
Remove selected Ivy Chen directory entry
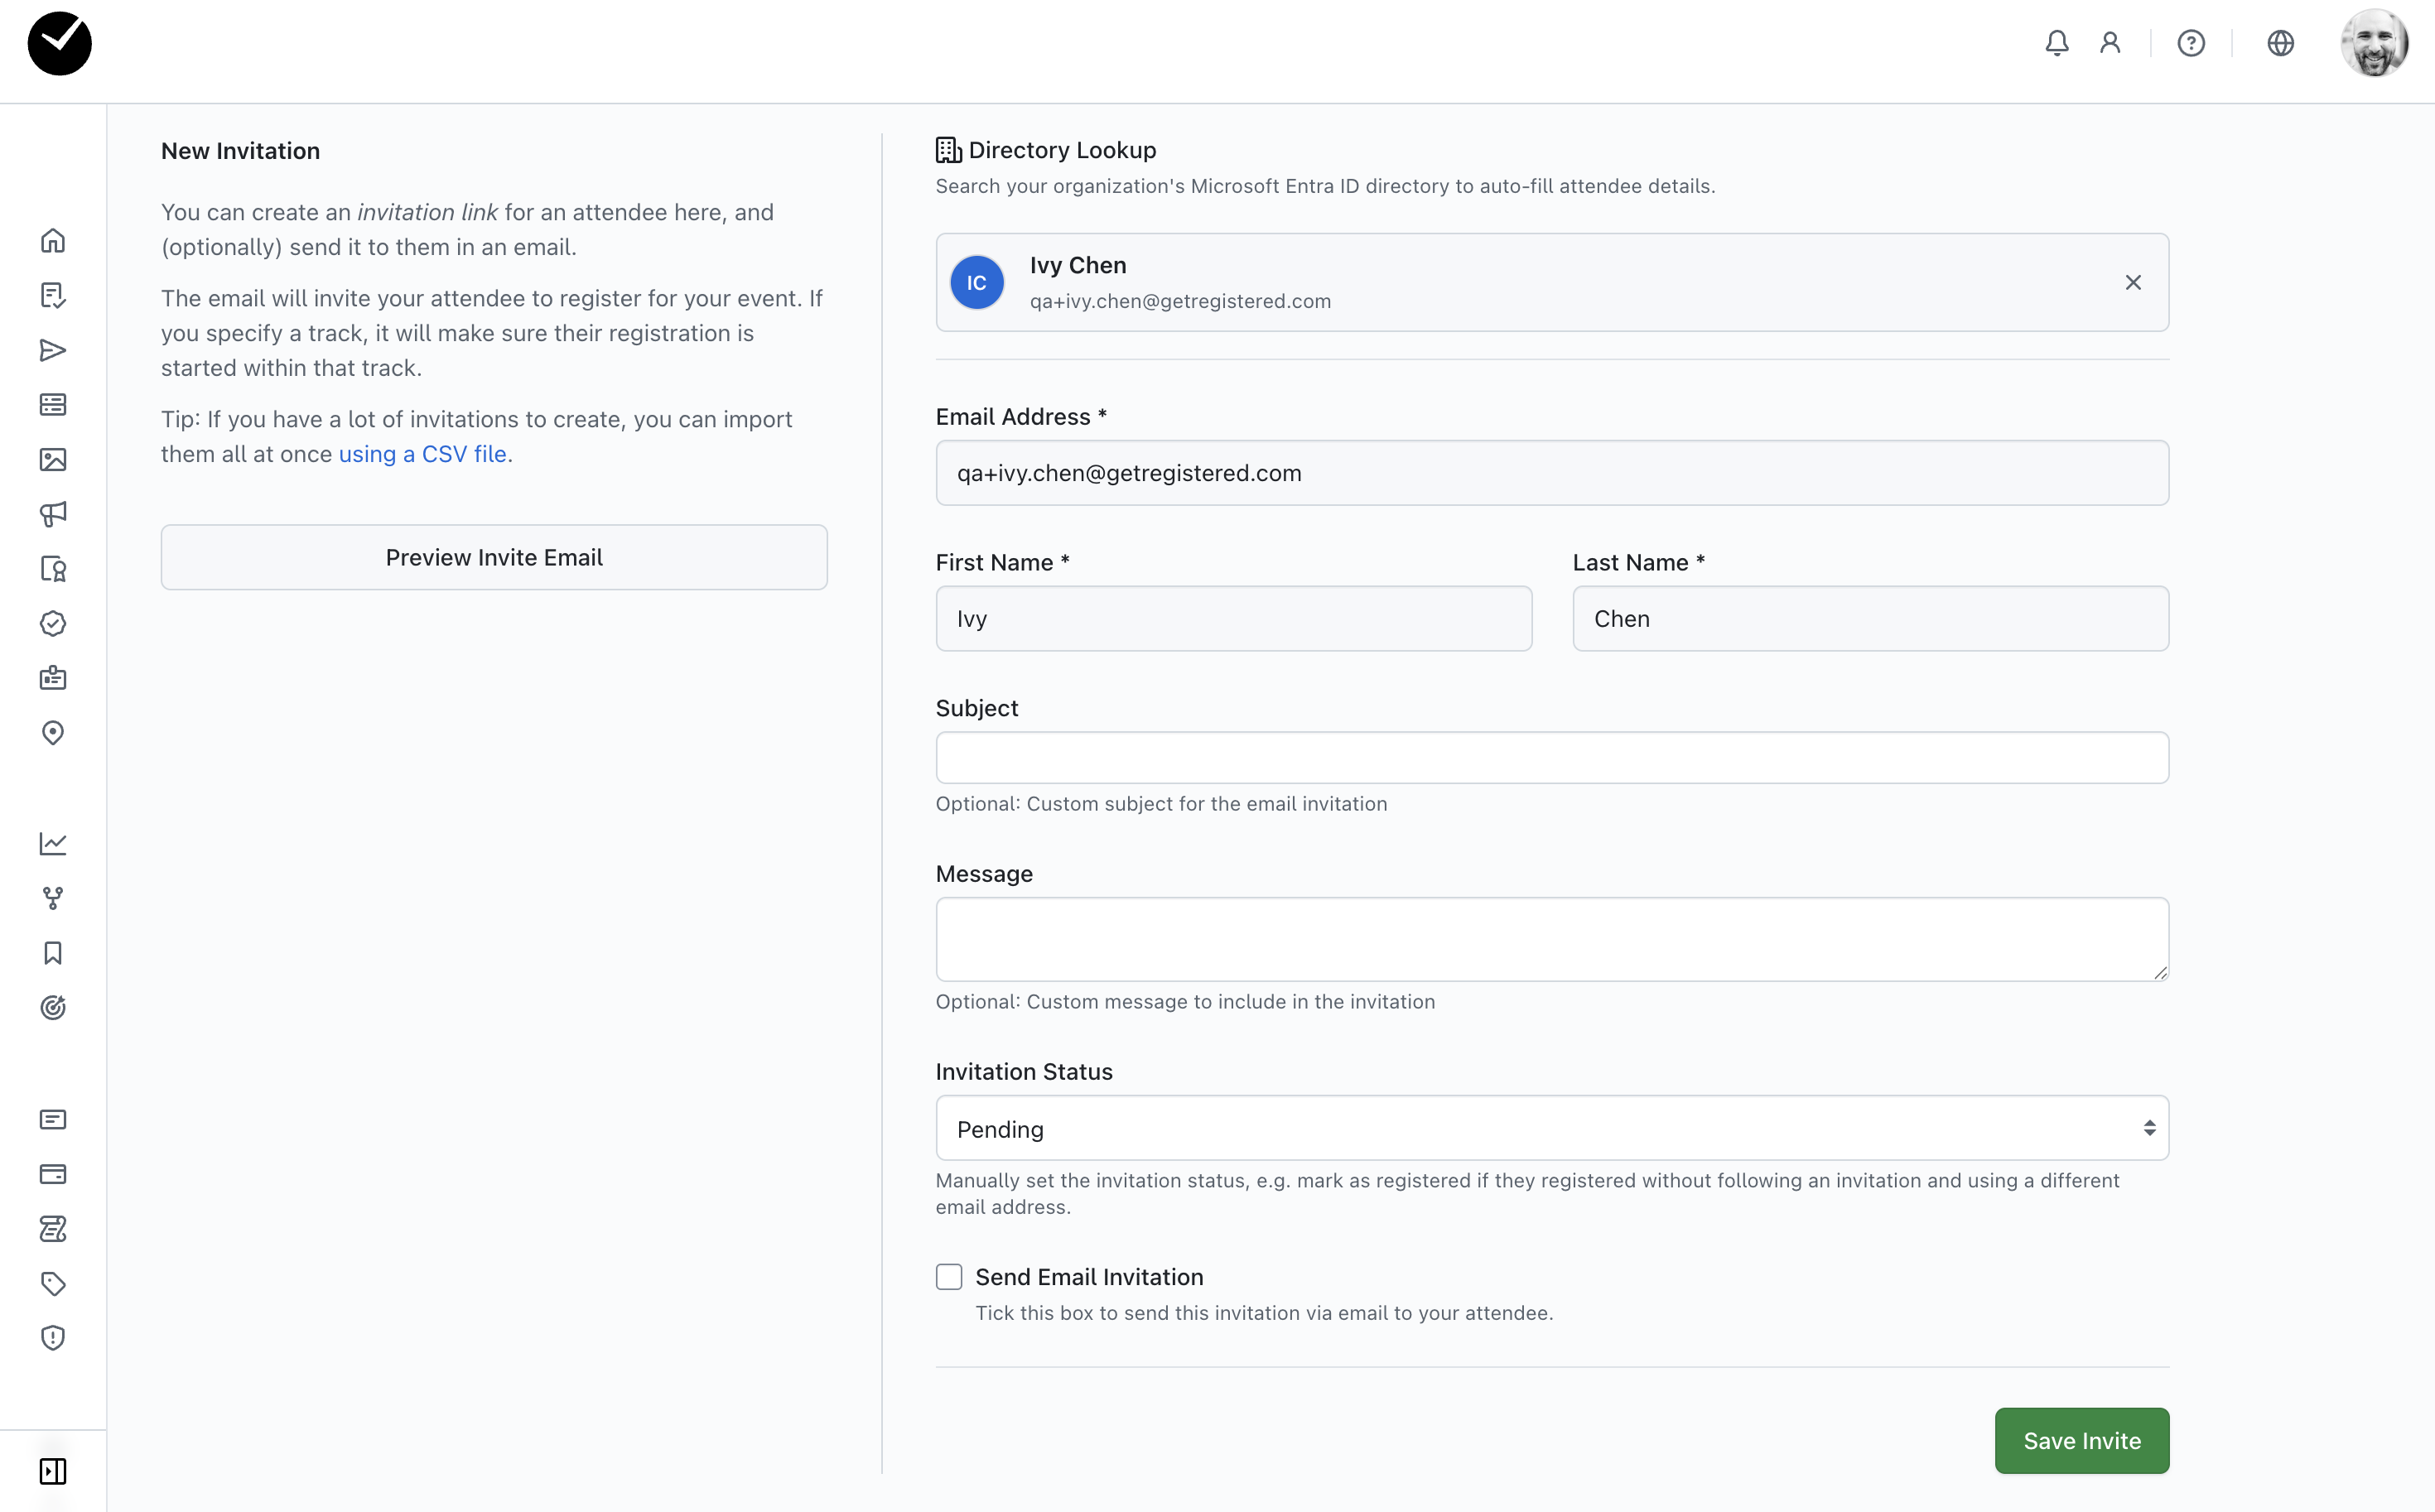coord(2132,283)
